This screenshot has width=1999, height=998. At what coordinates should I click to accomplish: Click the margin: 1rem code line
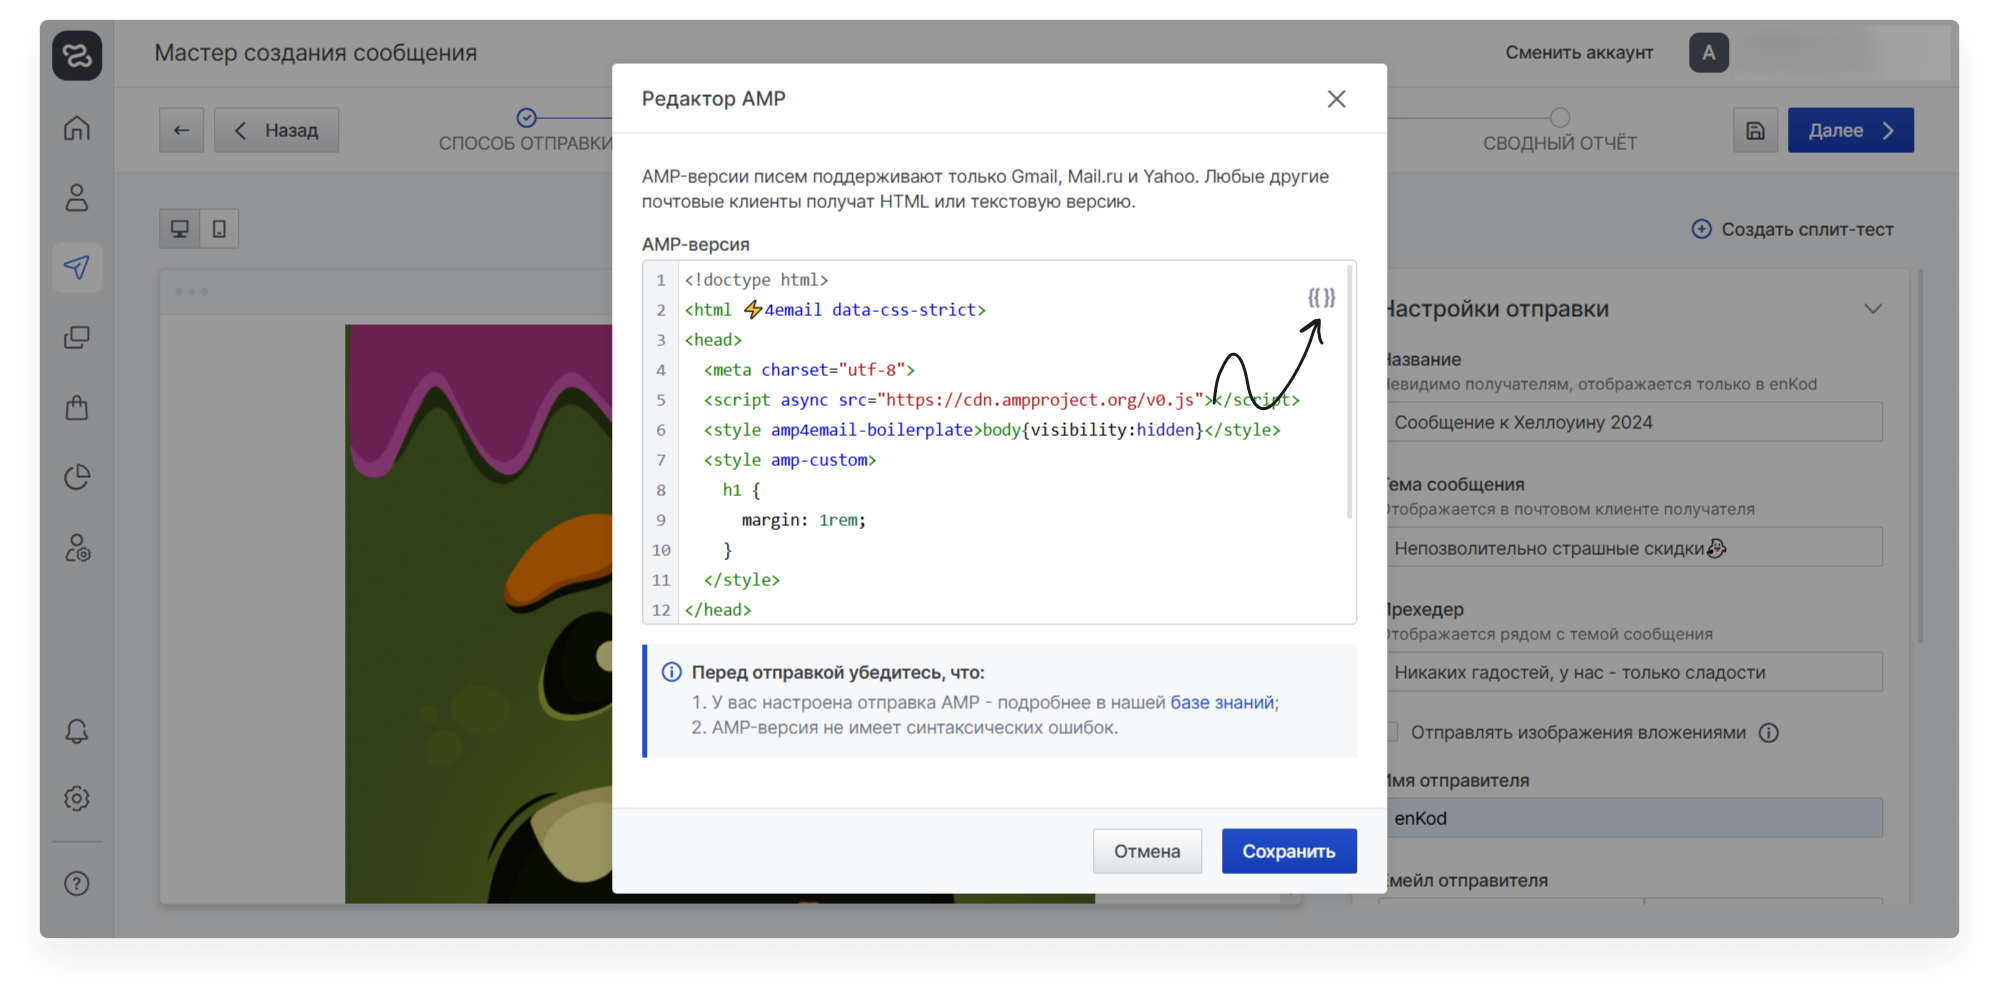804,520
